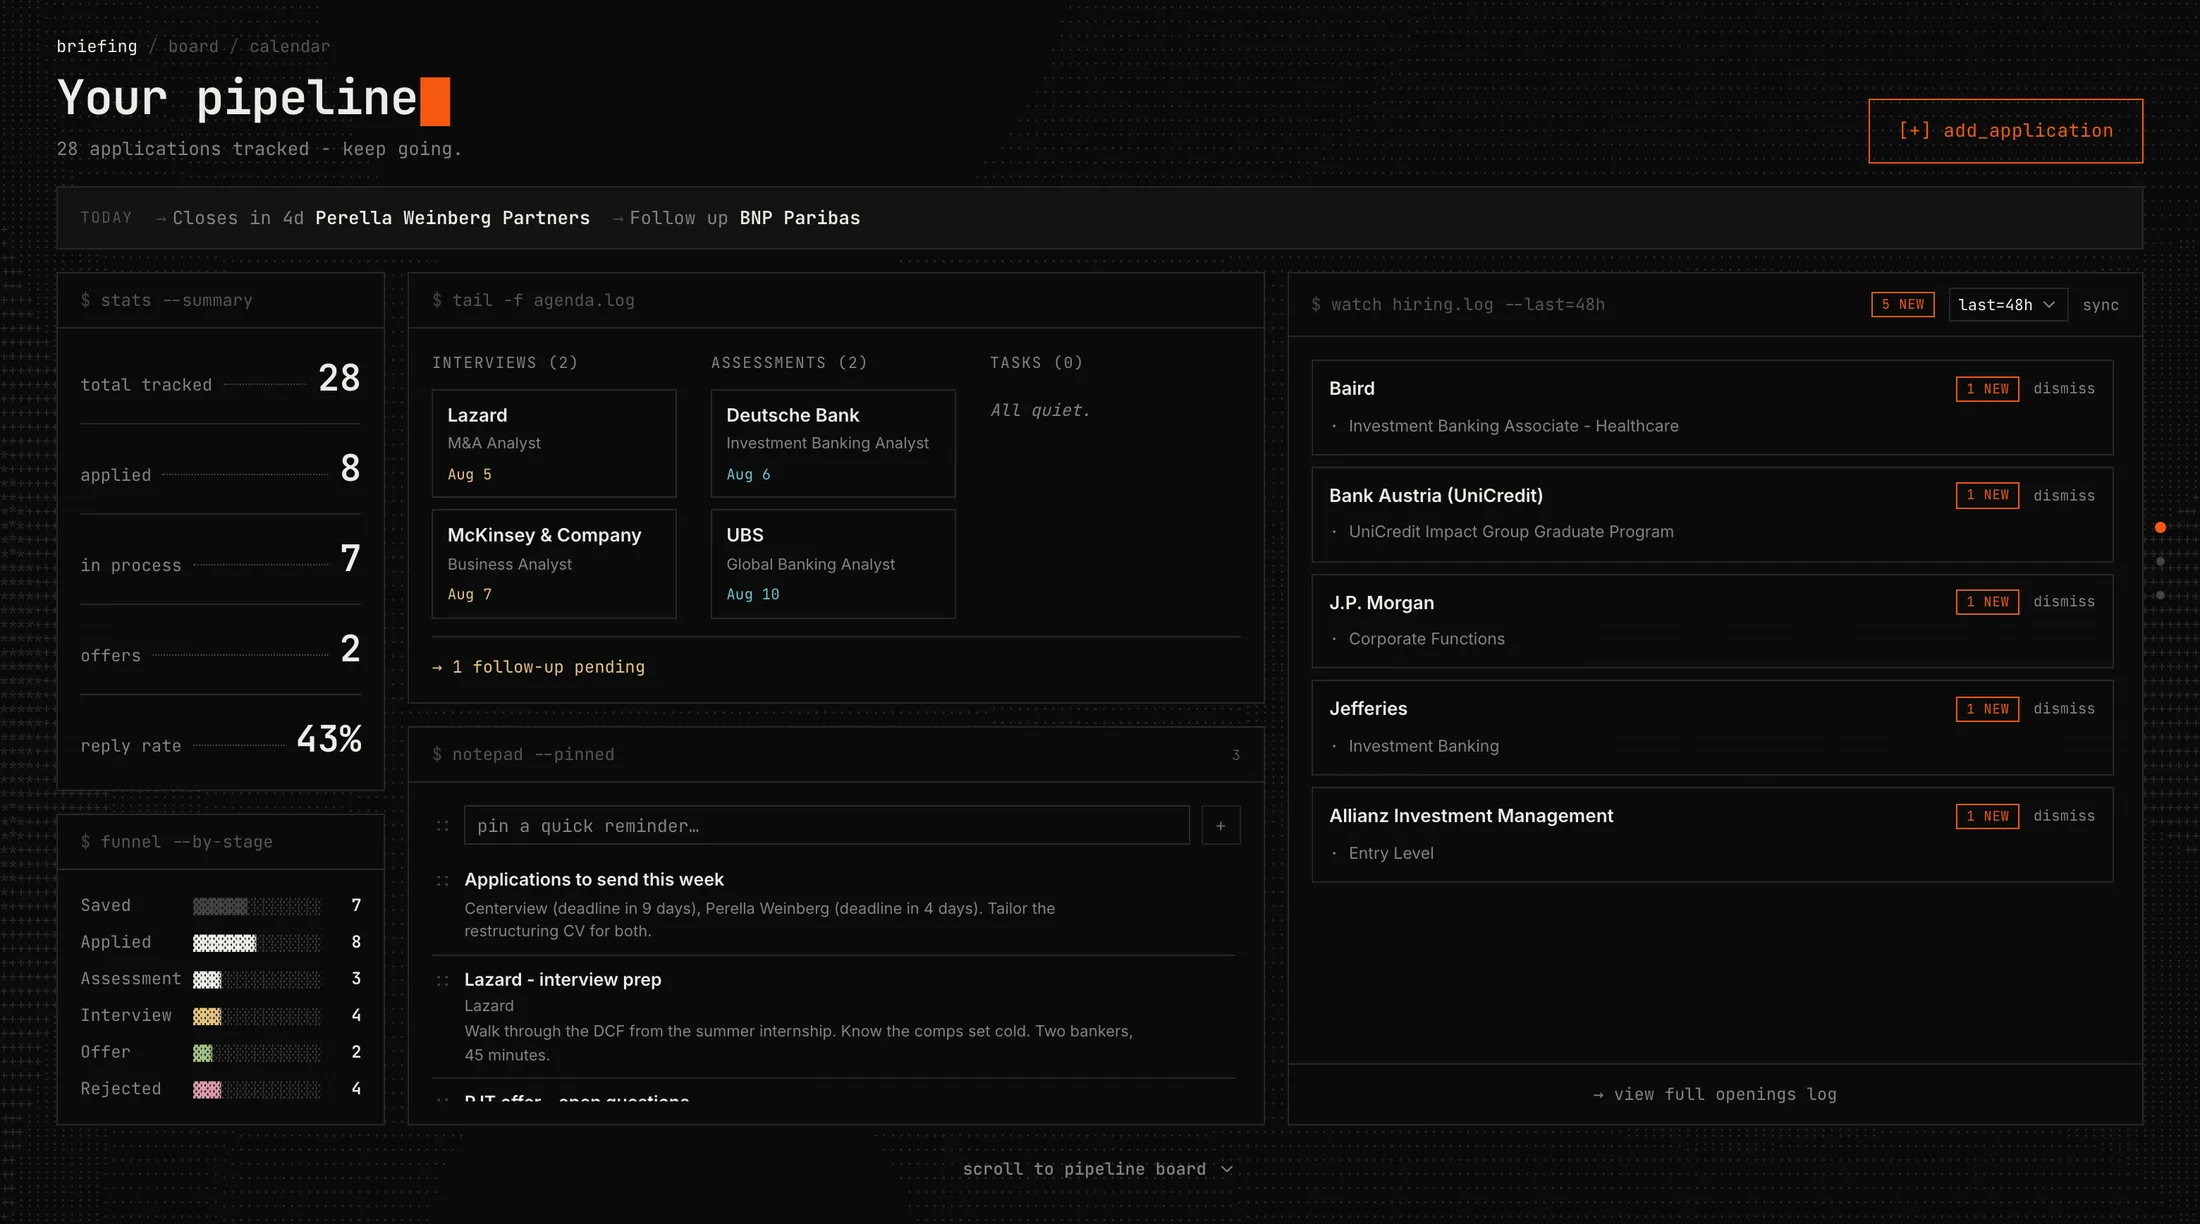Click the Rejected funnel bar
Viewport: 2200px width, 1224px height.
pos(257,1090)
